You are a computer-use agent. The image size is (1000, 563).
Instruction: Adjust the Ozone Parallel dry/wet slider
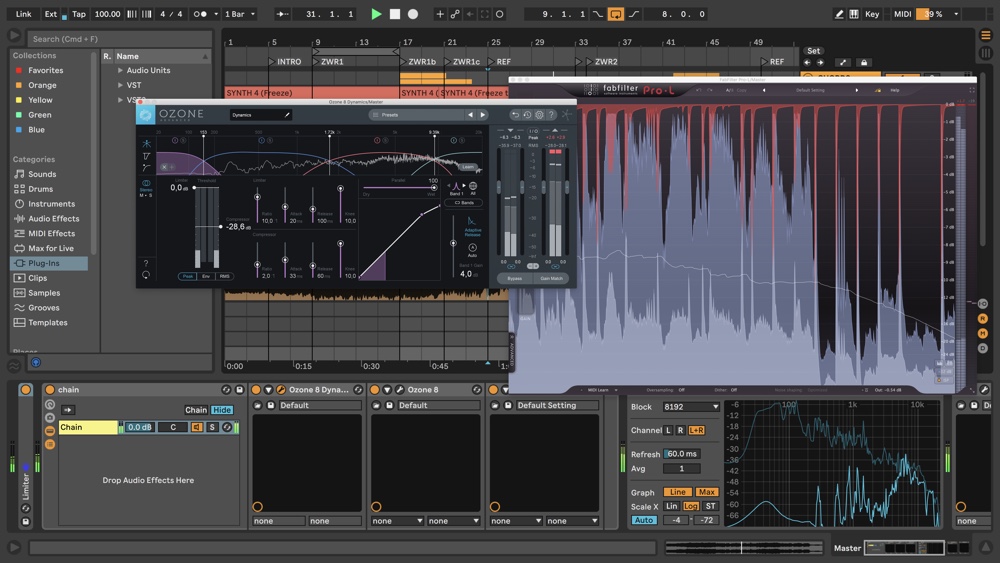click(433, 188)
